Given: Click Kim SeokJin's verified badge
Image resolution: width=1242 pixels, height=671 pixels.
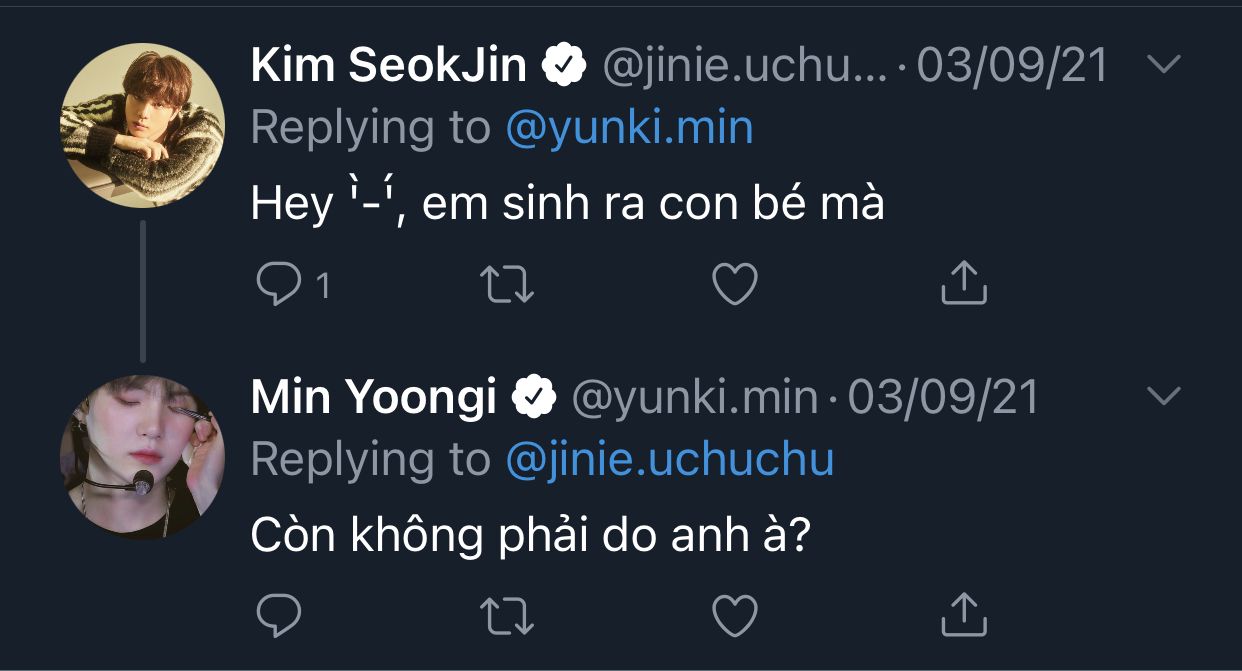Looking at the screenshot, I should pyautogui.click(x=564, y=67).
